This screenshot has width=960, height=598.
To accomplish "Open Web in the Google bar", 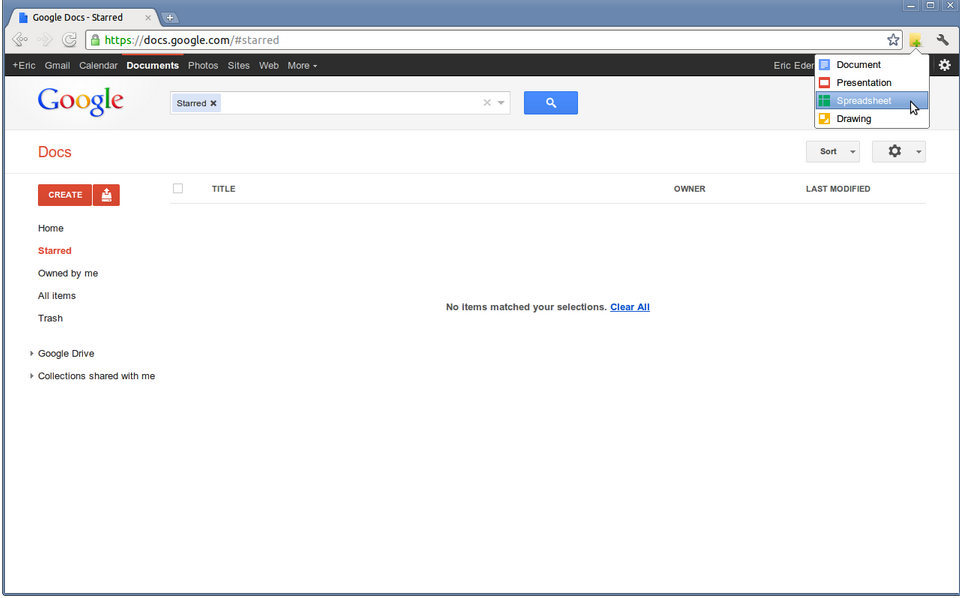I will pyautogui.click(x=268, y=65).
